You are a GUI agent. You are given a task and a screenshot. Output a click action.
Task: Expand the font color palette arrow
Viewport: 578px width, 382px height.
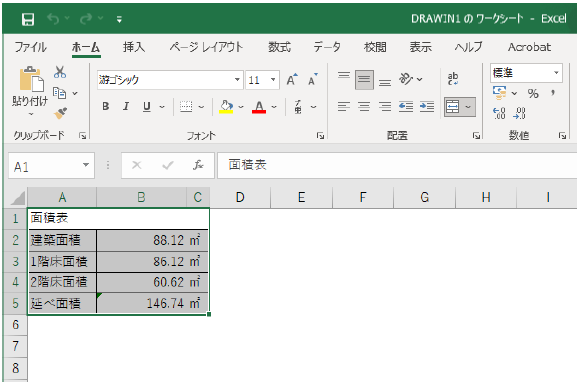pos(274,107)
